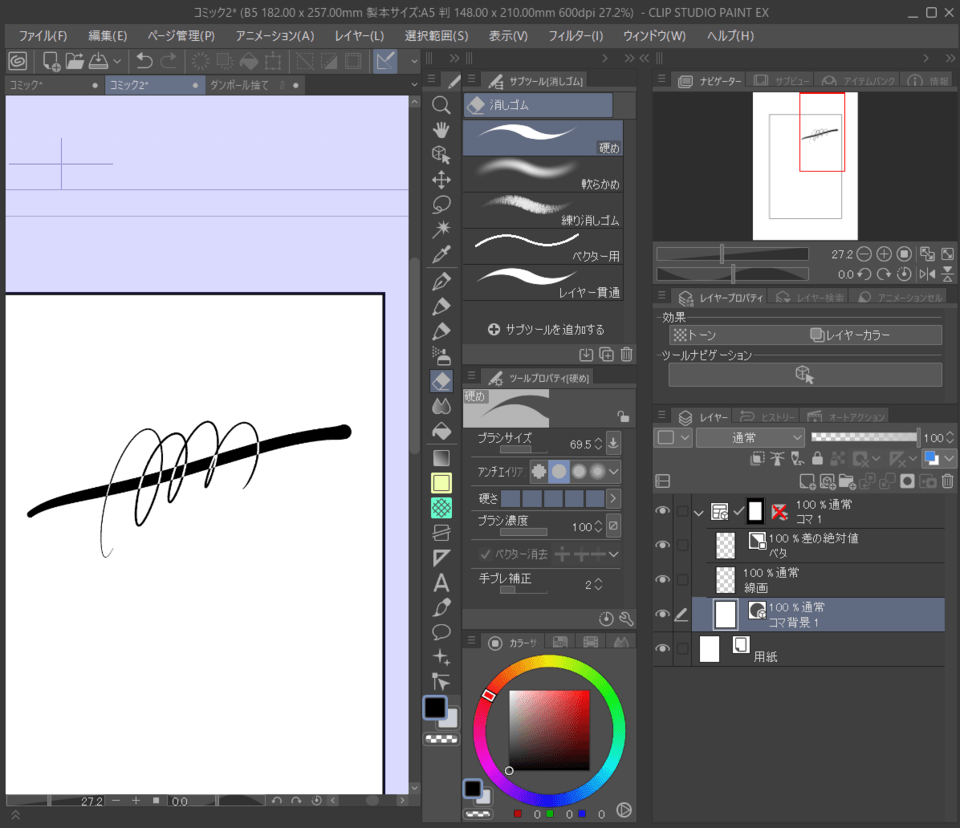This screenshot has width=960, height=828.
Task: Toggle lock on the 硬め tool property
Action: pos(623,416)
